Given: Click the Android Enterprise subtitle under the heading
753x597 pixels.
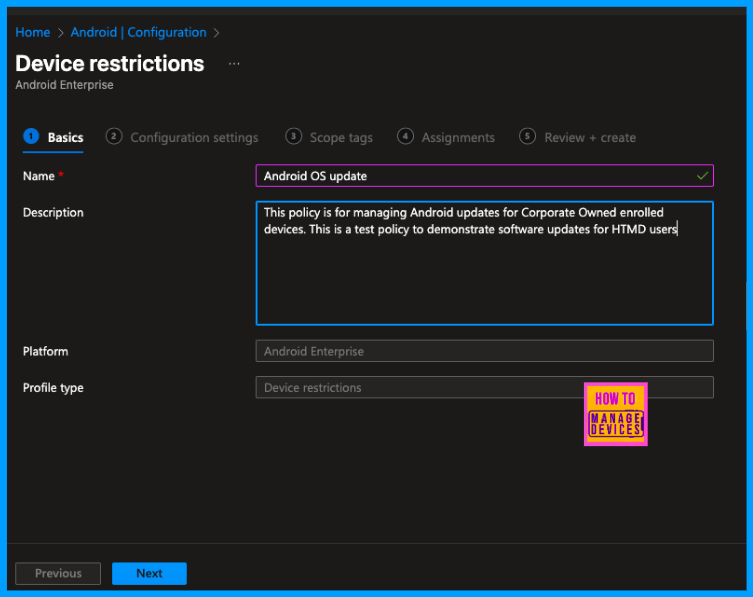Looking at the screenshot, I should [x=64, y=85].
